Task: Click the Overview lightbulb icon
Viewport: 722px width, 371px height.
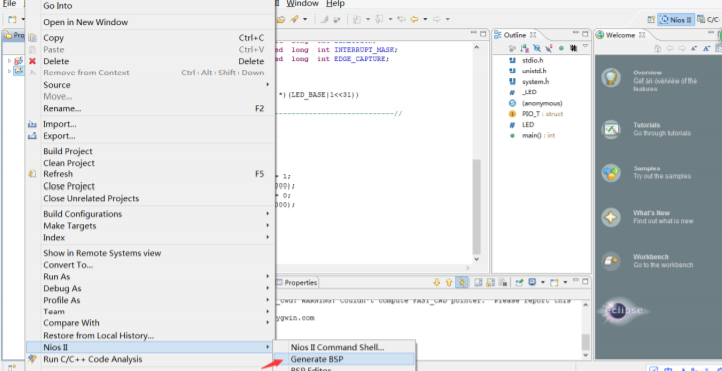Action: point(611,77)
